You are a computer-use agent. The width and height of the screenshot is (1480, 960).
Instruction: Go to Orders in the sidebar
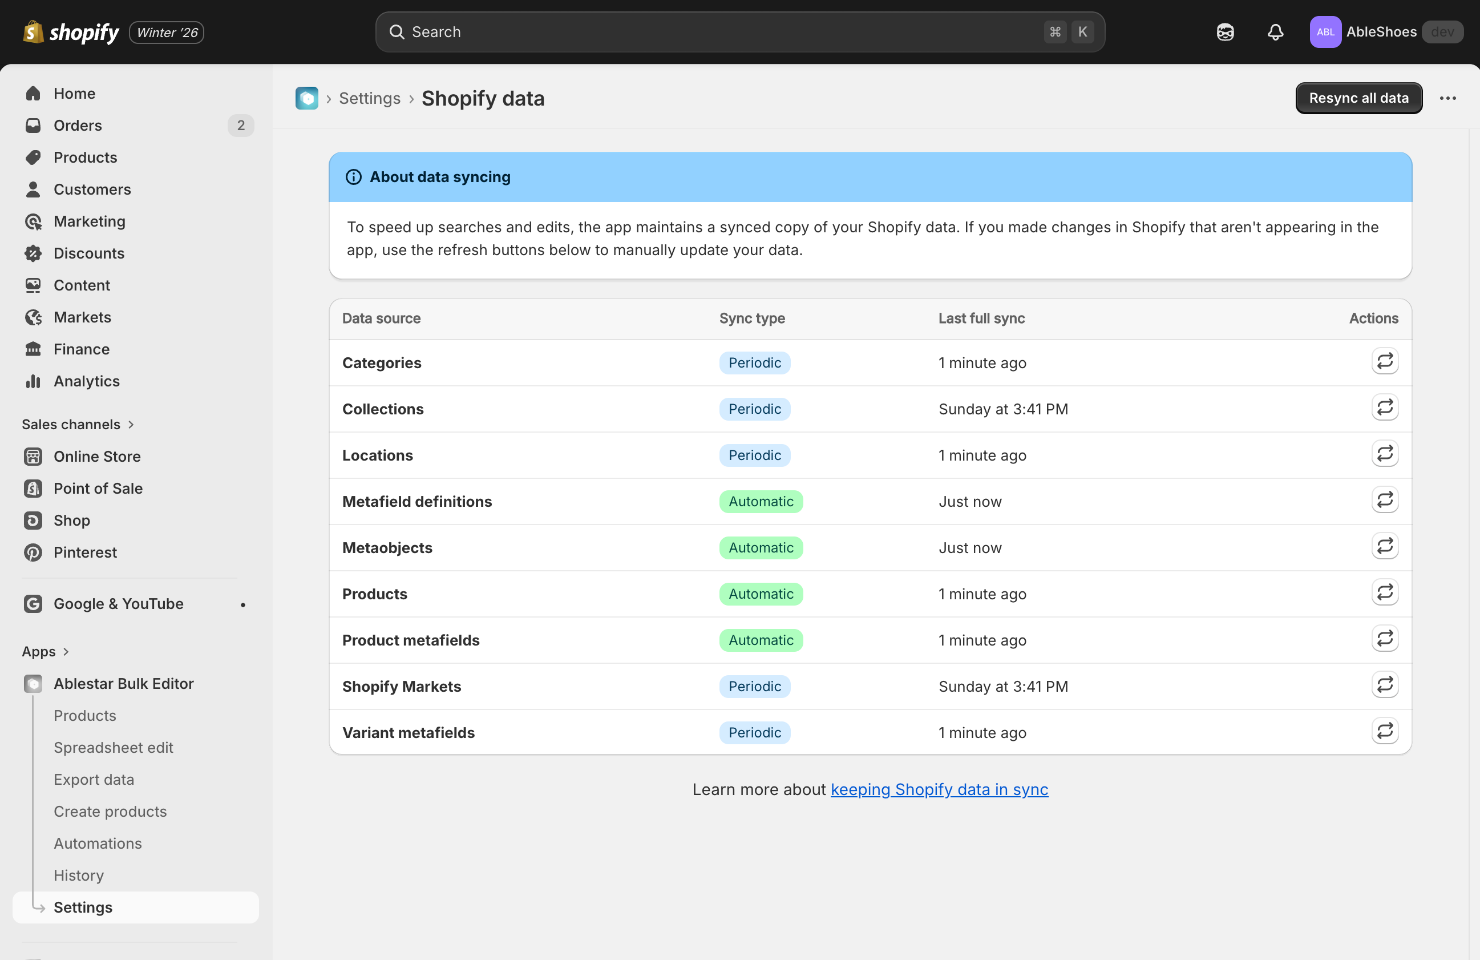point(78,125)
